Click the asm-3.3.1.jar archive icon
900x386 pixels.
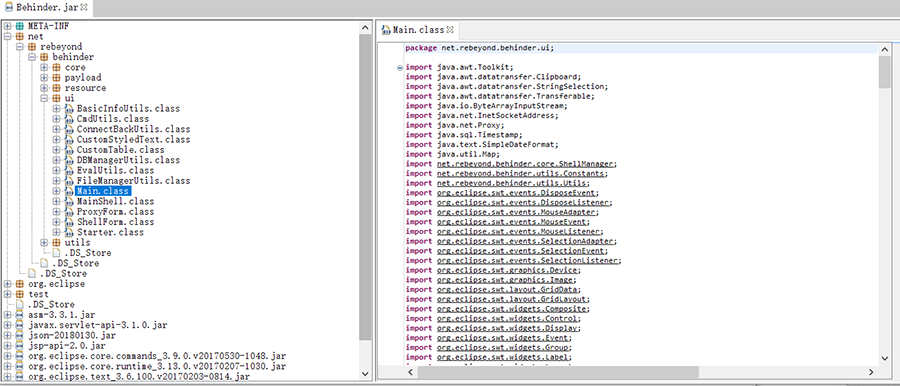pyautogui.click(x=20, y=315)
